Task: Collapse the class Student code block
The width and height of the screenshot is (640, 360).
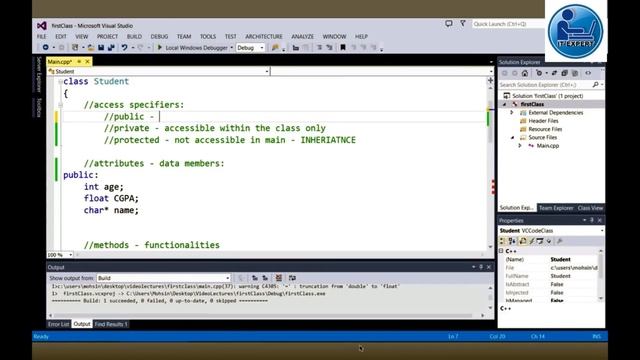Action: point(60,82)
